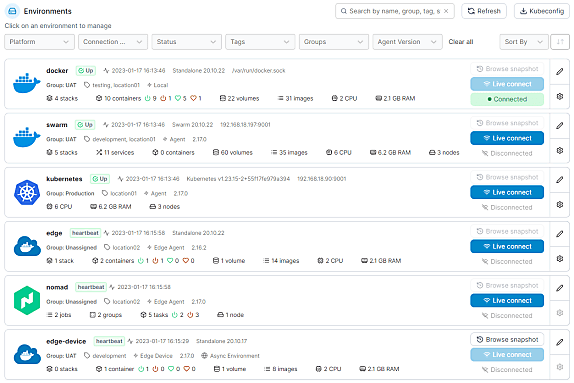Open the swarm environment by its name

point(57,124)
